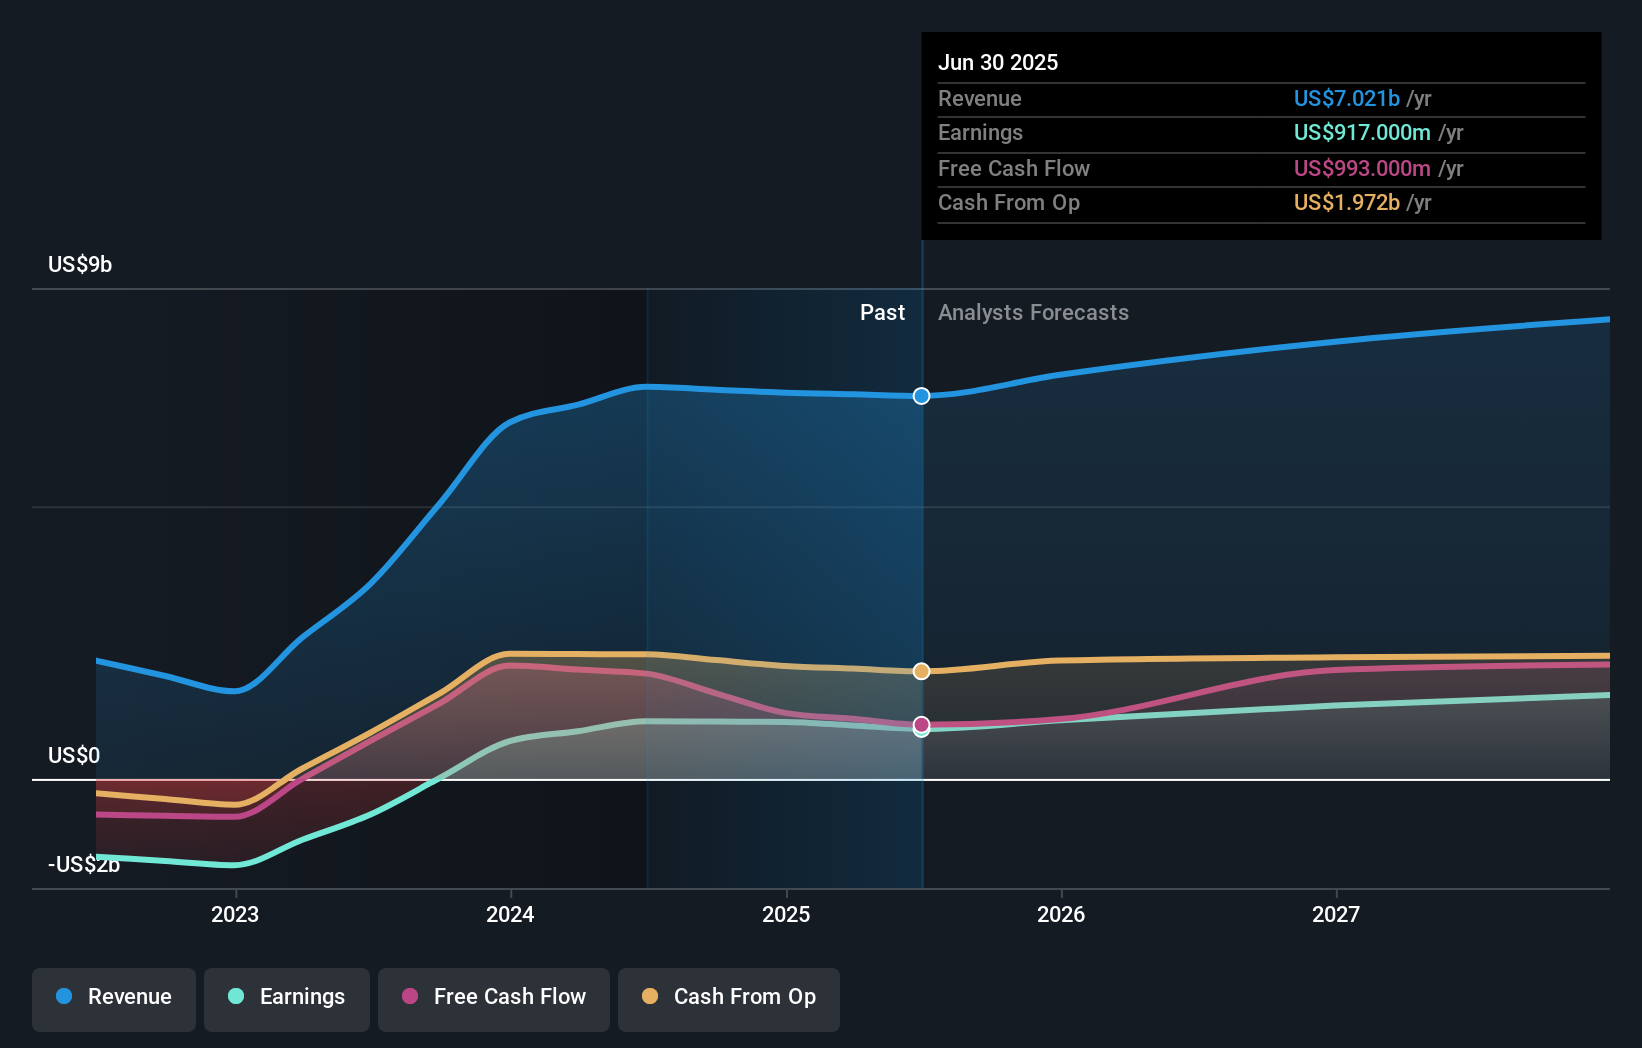
Task: Select the Cash From Op marker at Jun 2025
Action: [921, 671]
